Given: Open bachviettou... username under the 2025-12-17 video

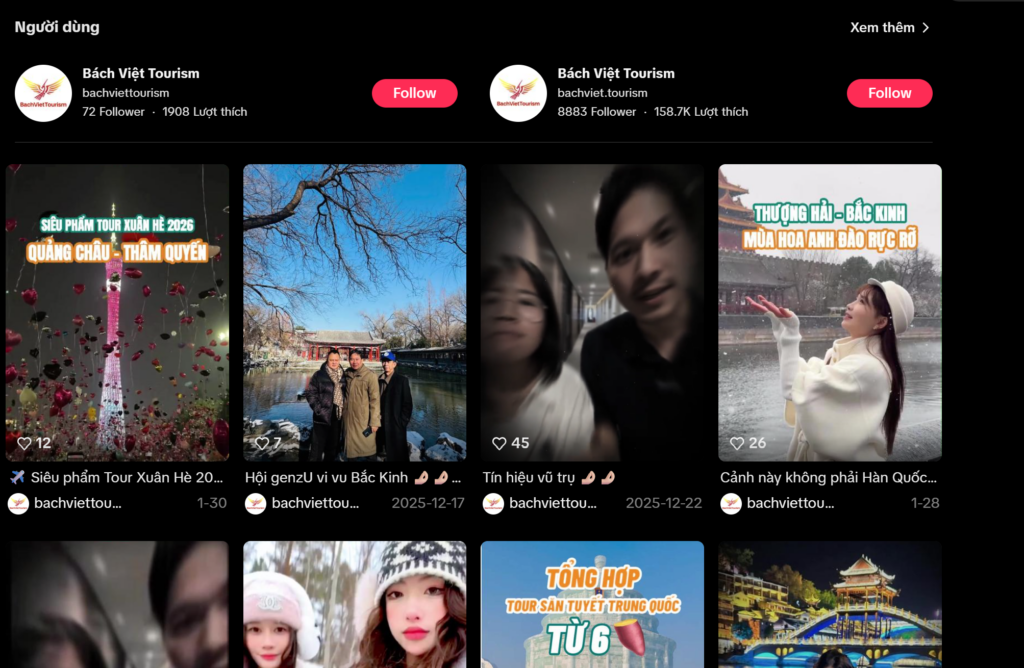Looking at the screenshot, I should [320, 503].
